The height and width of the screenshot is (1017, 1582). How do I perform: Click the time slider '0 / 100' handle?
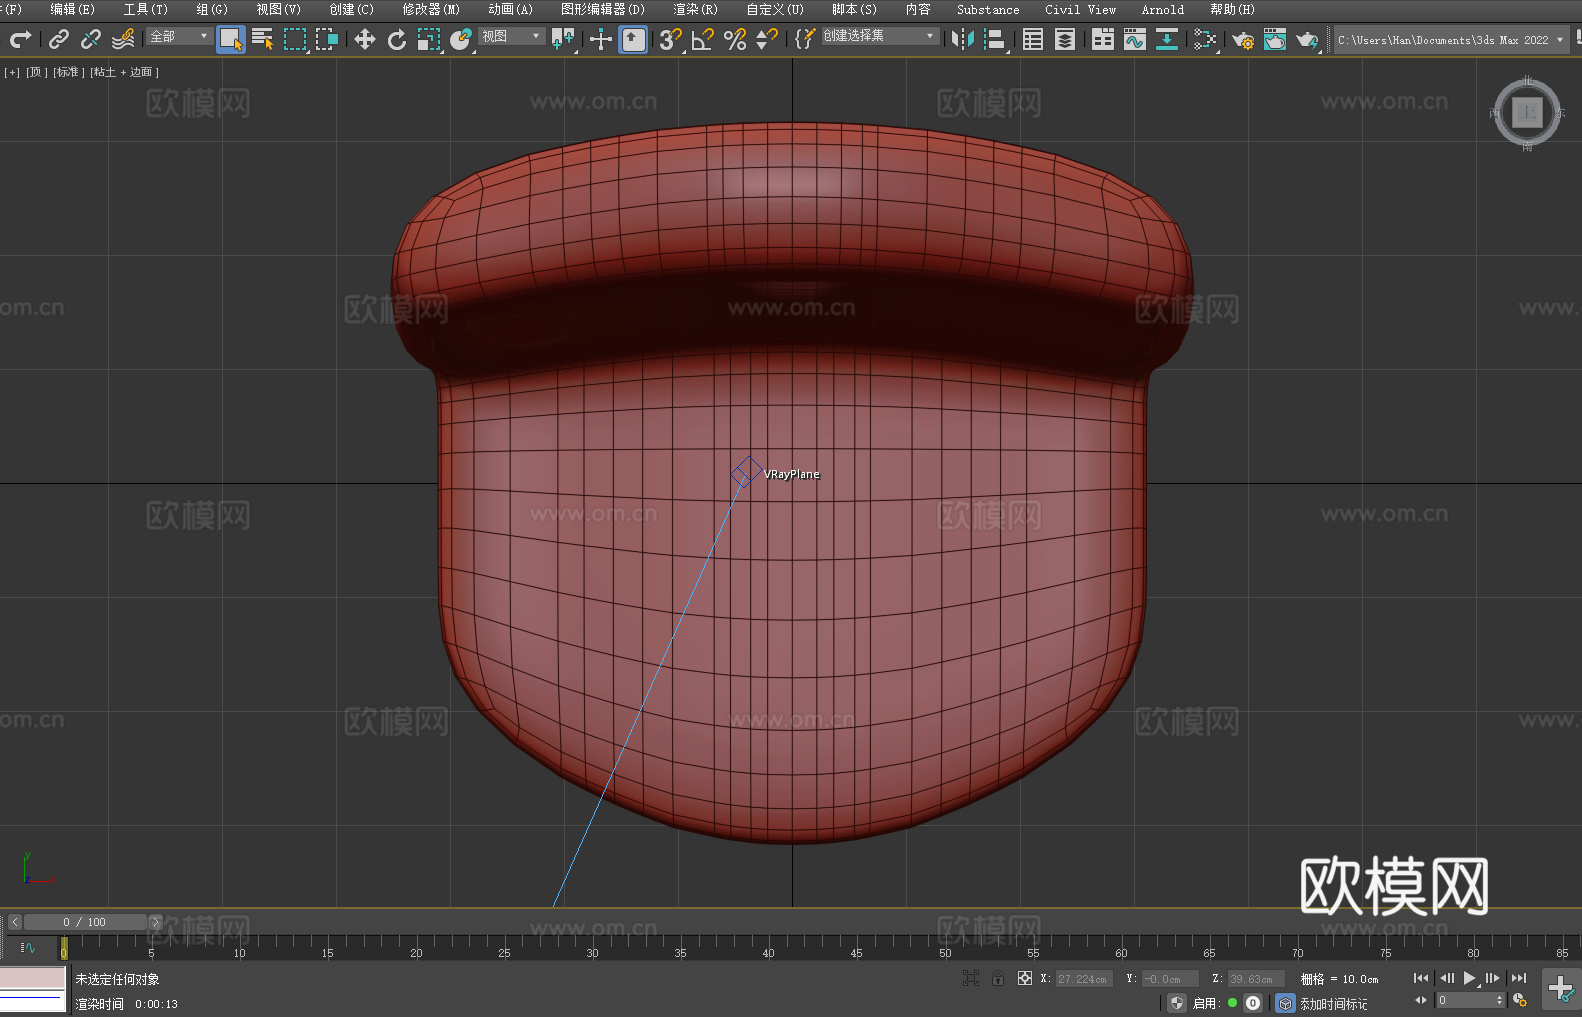pyautogui.click(x=85, y=922)
